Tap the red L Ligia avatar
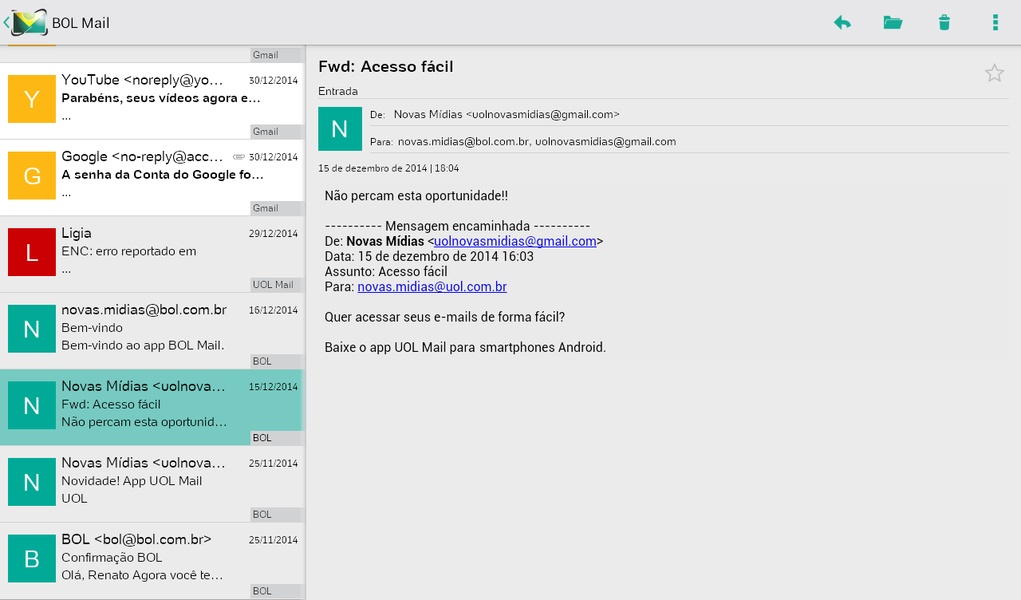Viewport: 1021px width, 600px height. (32, 252)
